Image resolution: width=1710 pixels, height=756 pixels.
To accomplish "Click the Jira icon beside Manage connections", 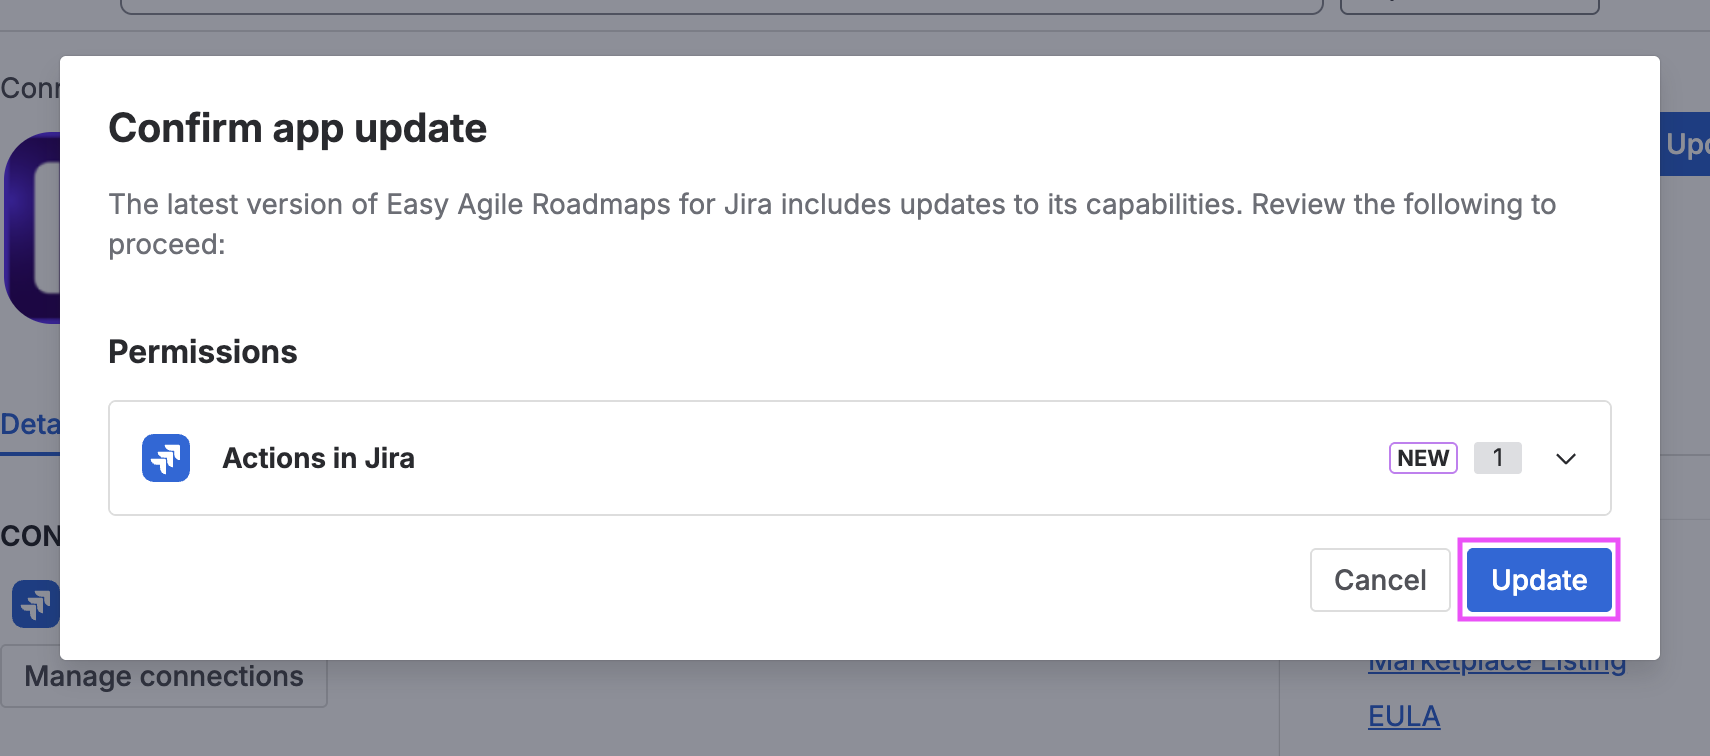I will (34, 604).
